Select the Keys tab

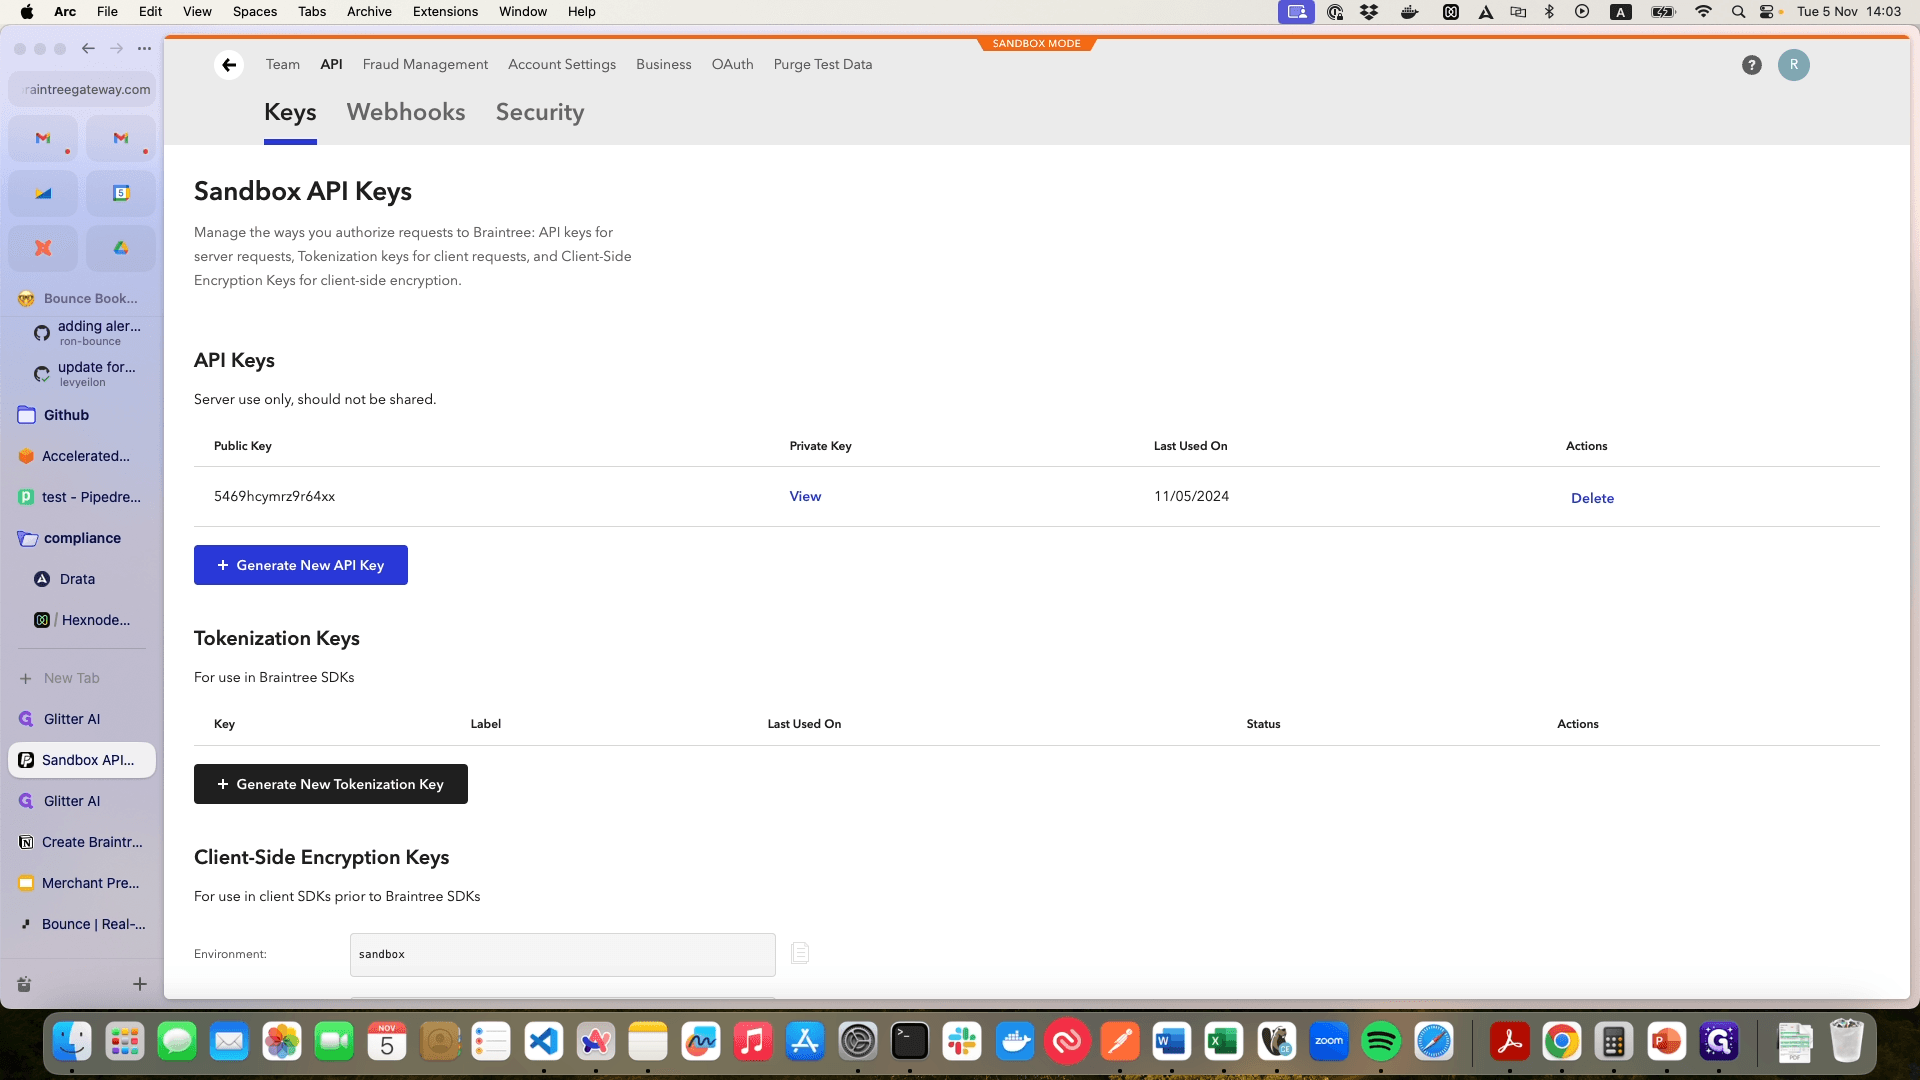(x=290, y=112)
